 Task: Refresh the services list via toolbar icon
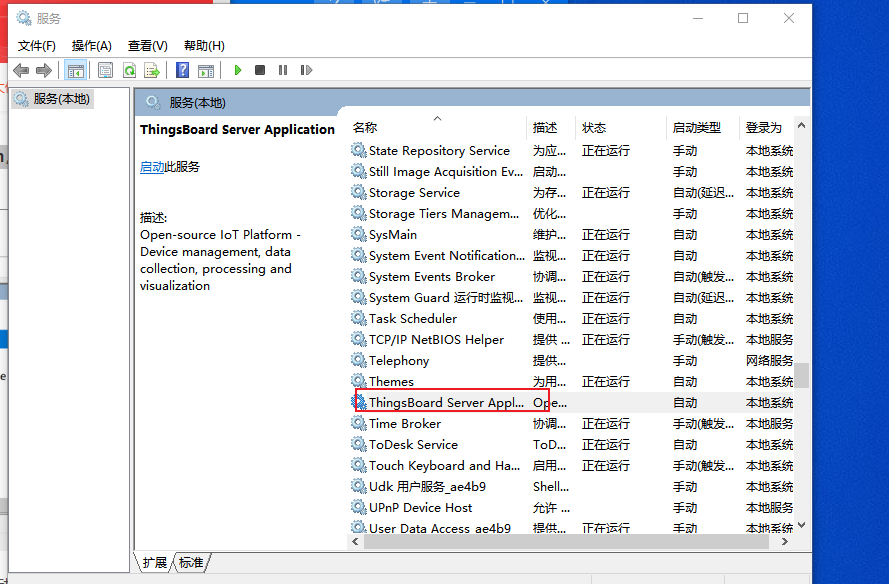(130, 70)
